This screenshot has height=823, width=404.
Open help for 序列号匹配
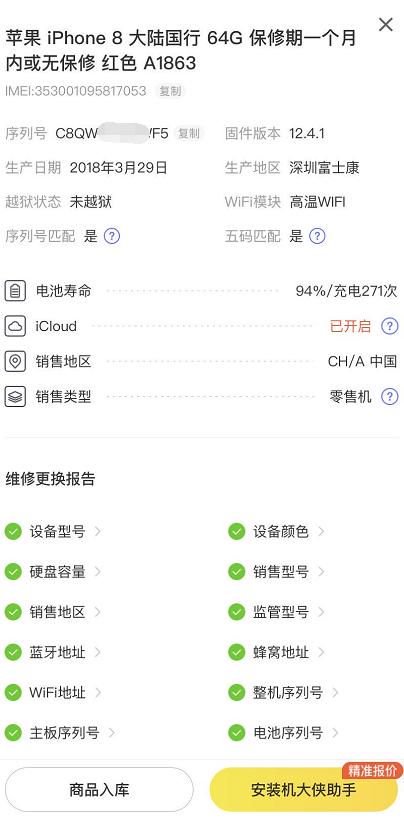click(112, 236)
